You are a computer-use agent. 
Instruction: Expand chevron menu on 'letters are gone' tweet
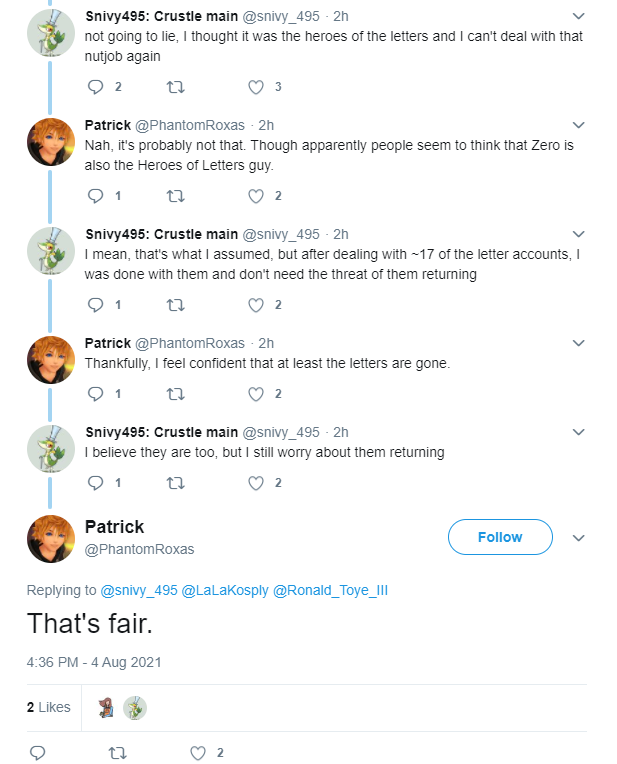pyautogui.click(x=578, y=343)
